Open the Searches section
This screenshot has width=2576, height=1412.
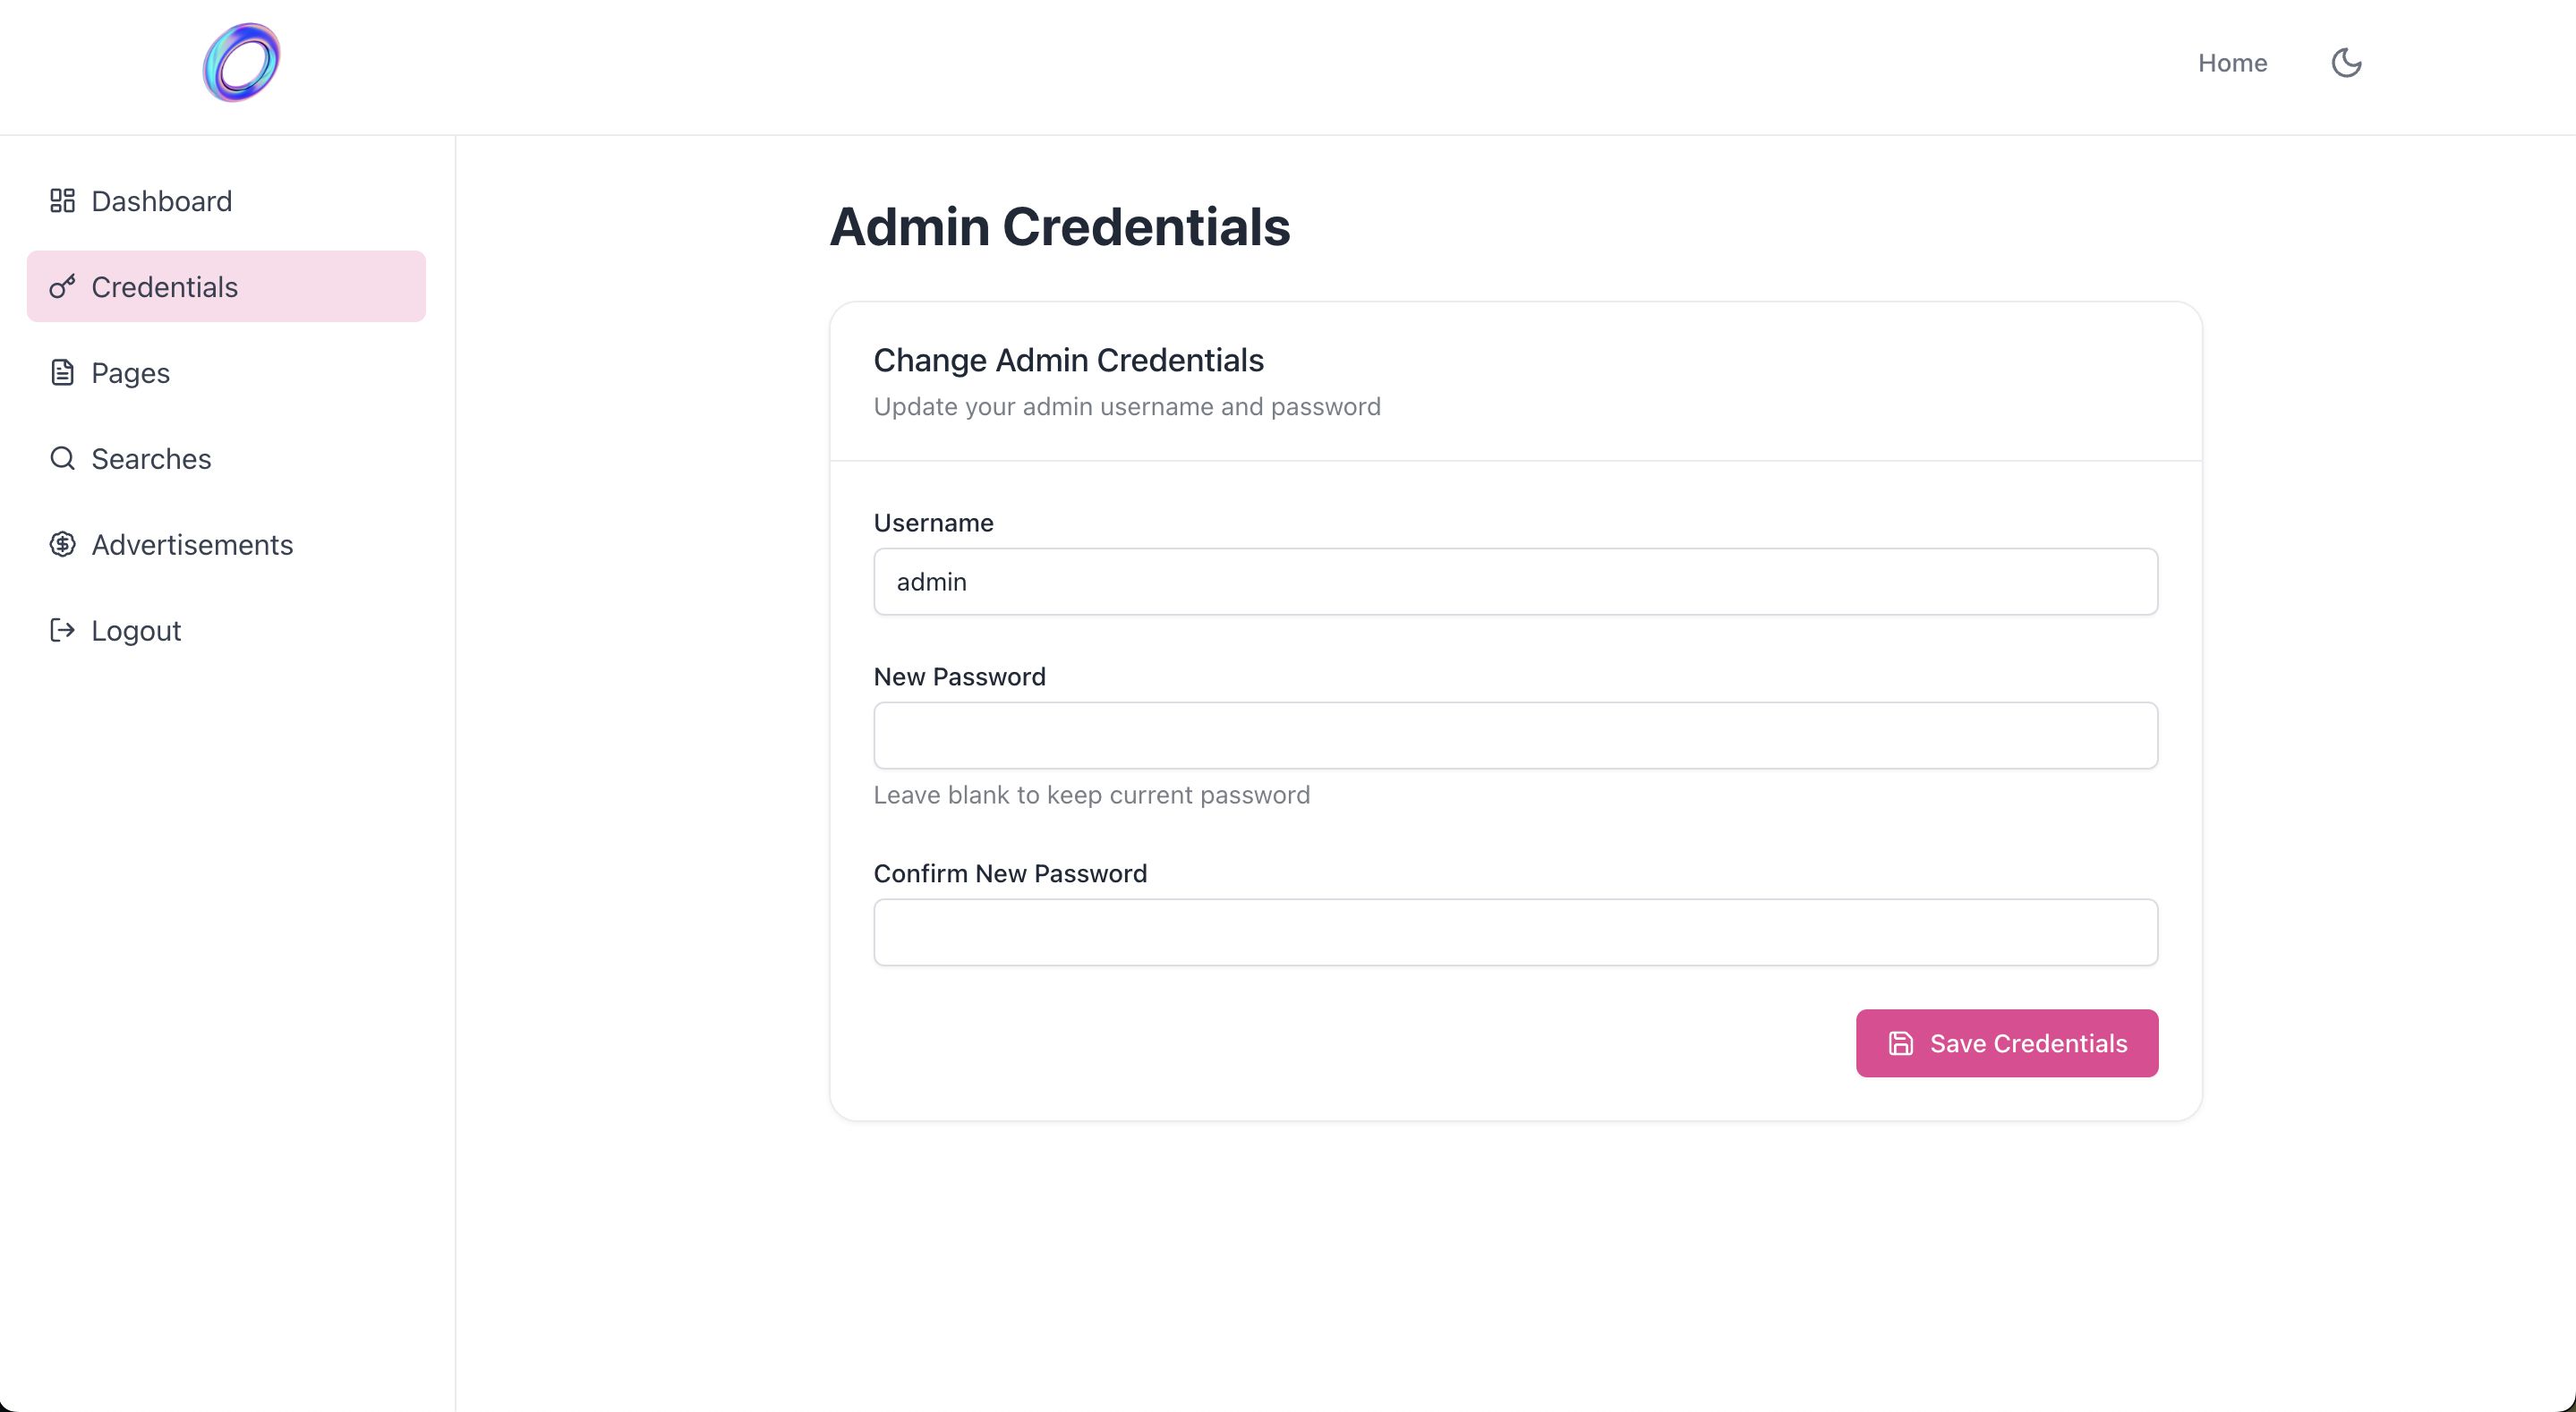(x=151, y=459)
